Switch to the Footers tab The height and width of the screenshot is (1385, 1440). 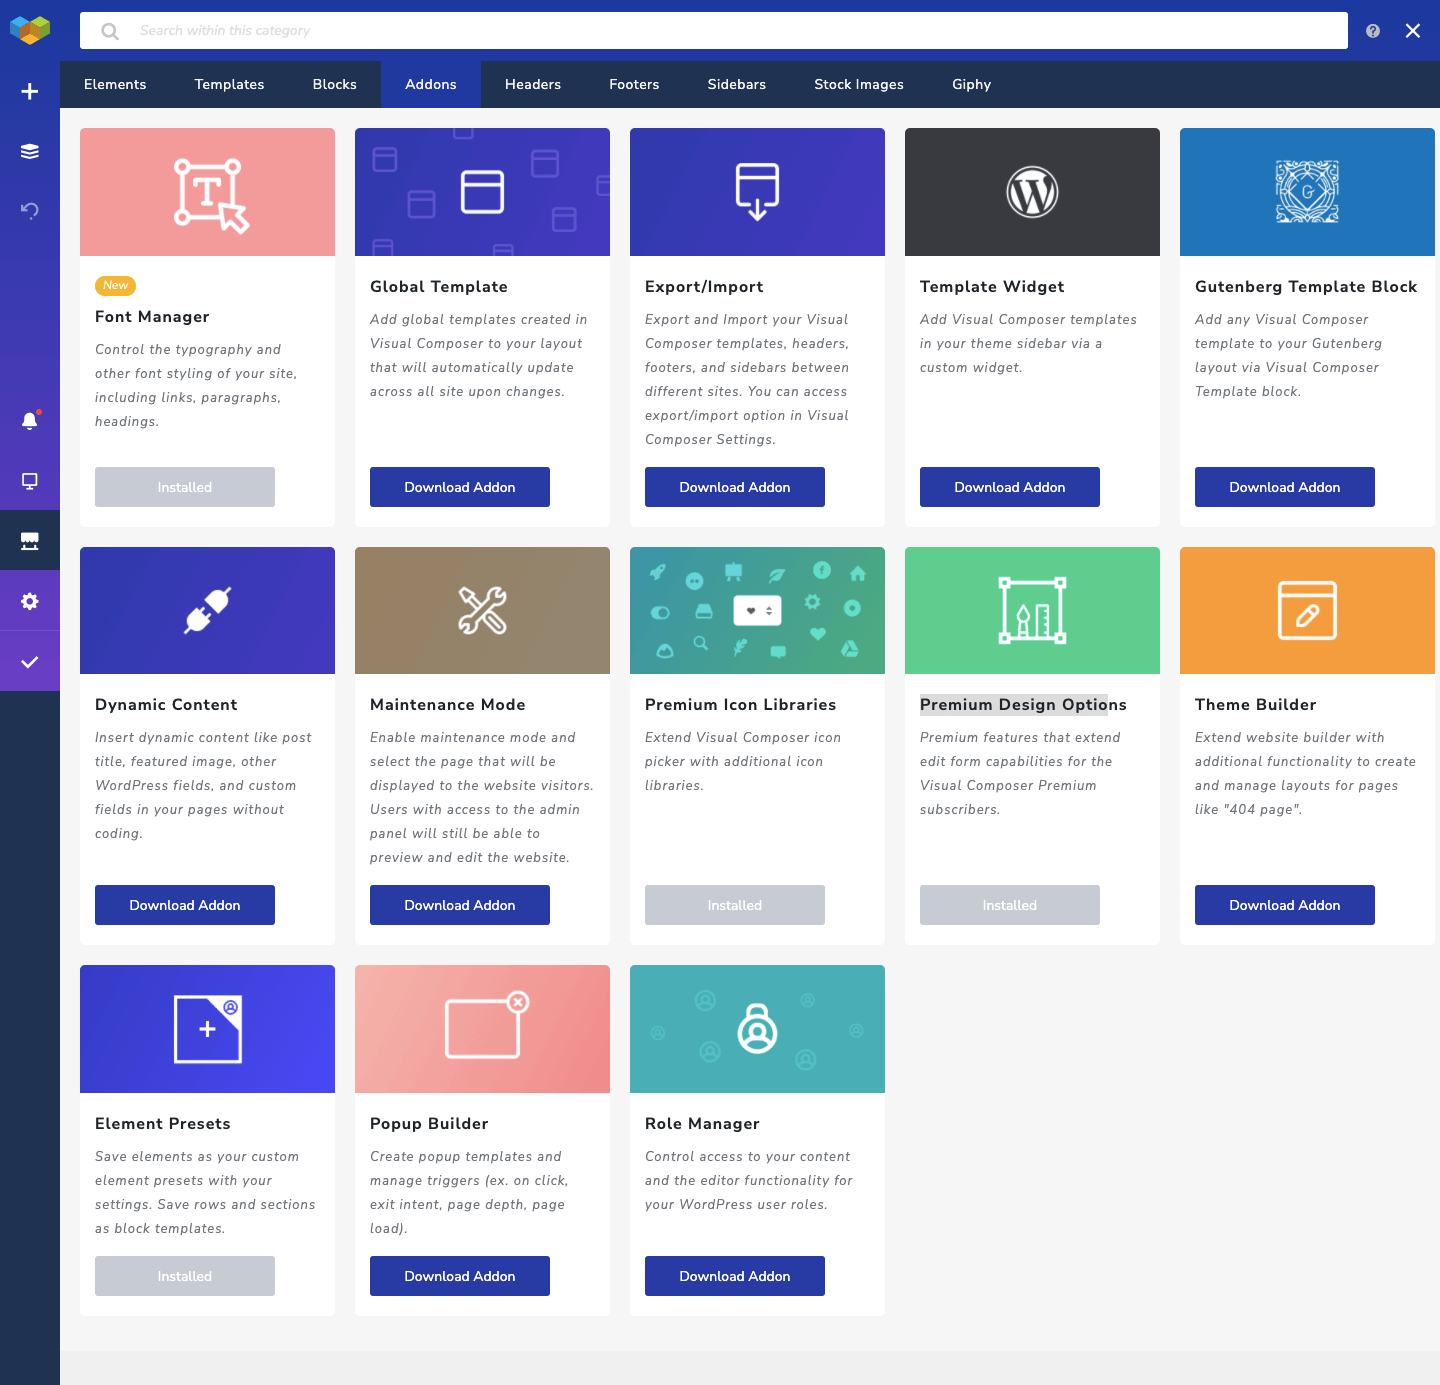point(634,85)
